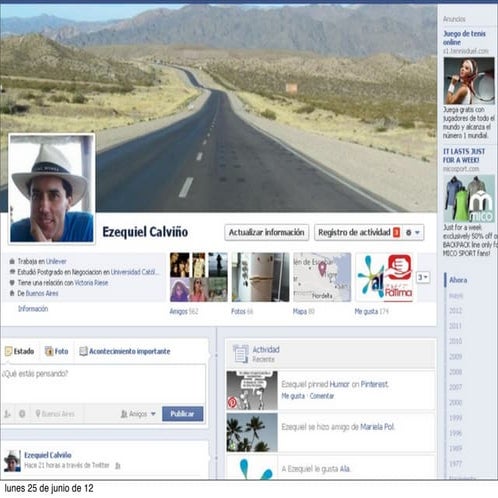
Task: Open the Mapa section link
Action: 303,311
